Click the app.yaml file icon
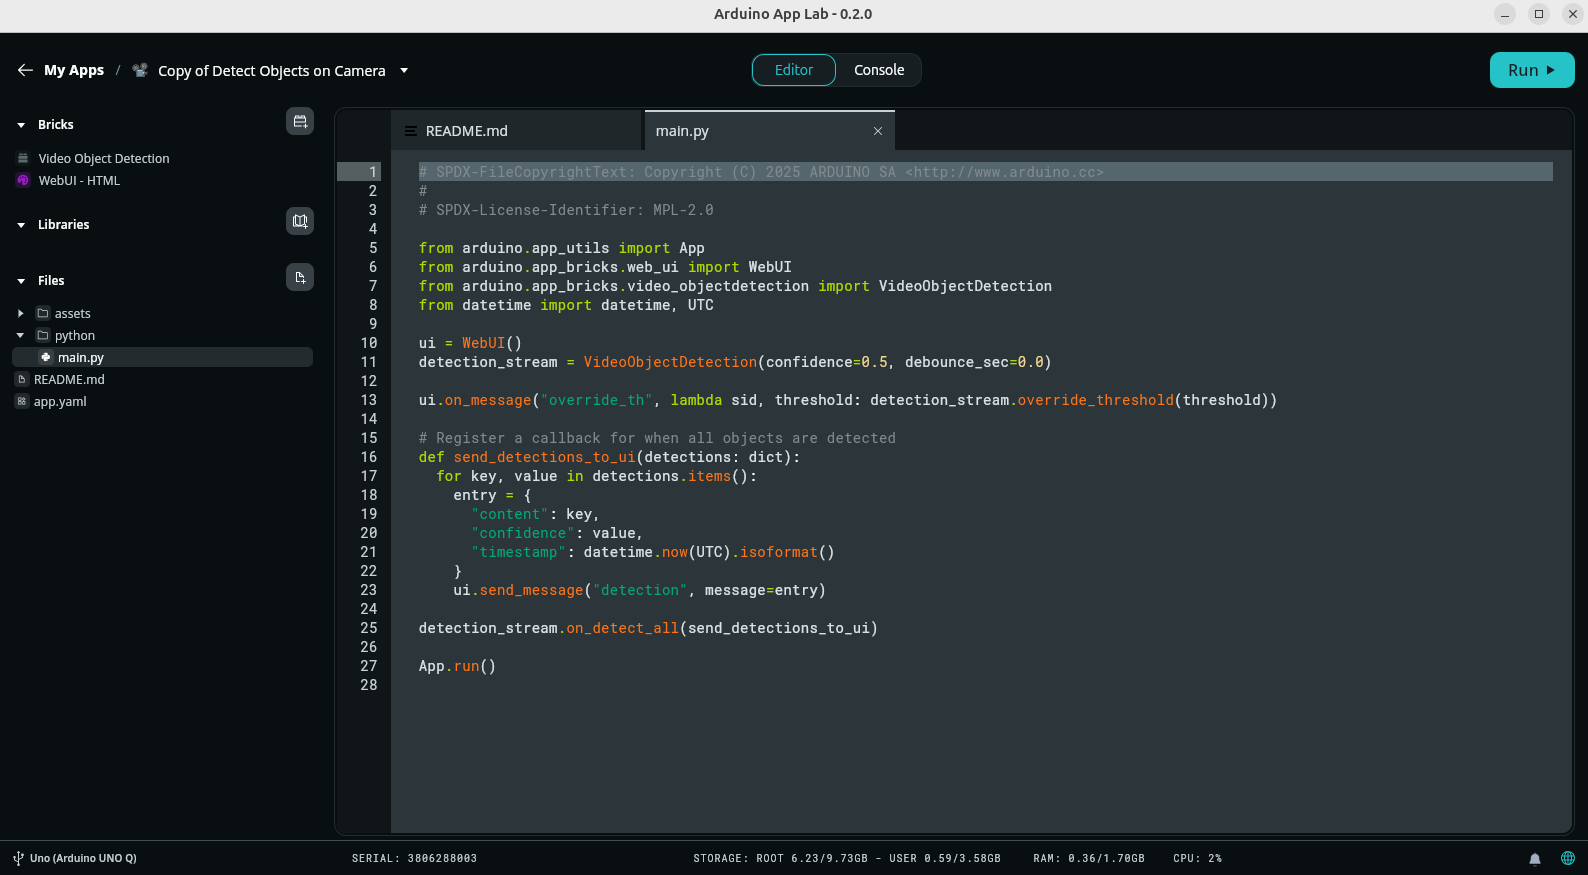 click(x=22, y=402)
